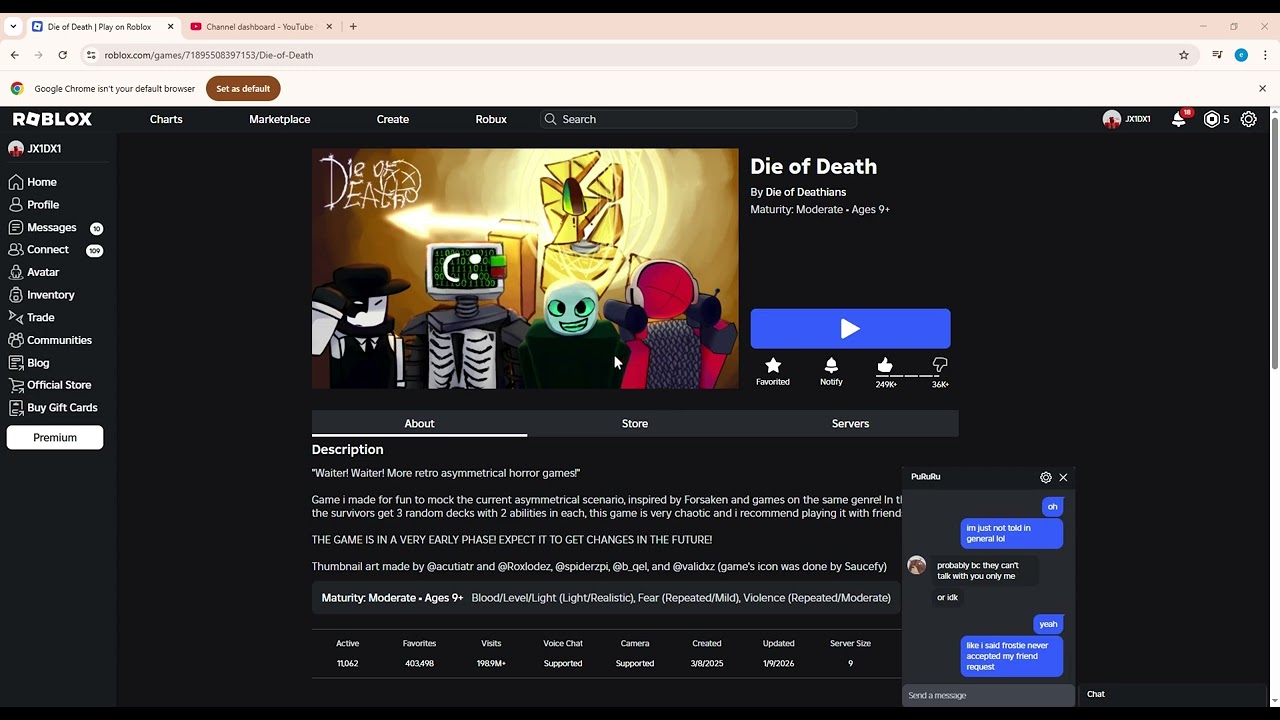The height and width of the screenshot is (720, 1280).
Task: Close the PuRuRu chat window
Action: [1063, 477]
